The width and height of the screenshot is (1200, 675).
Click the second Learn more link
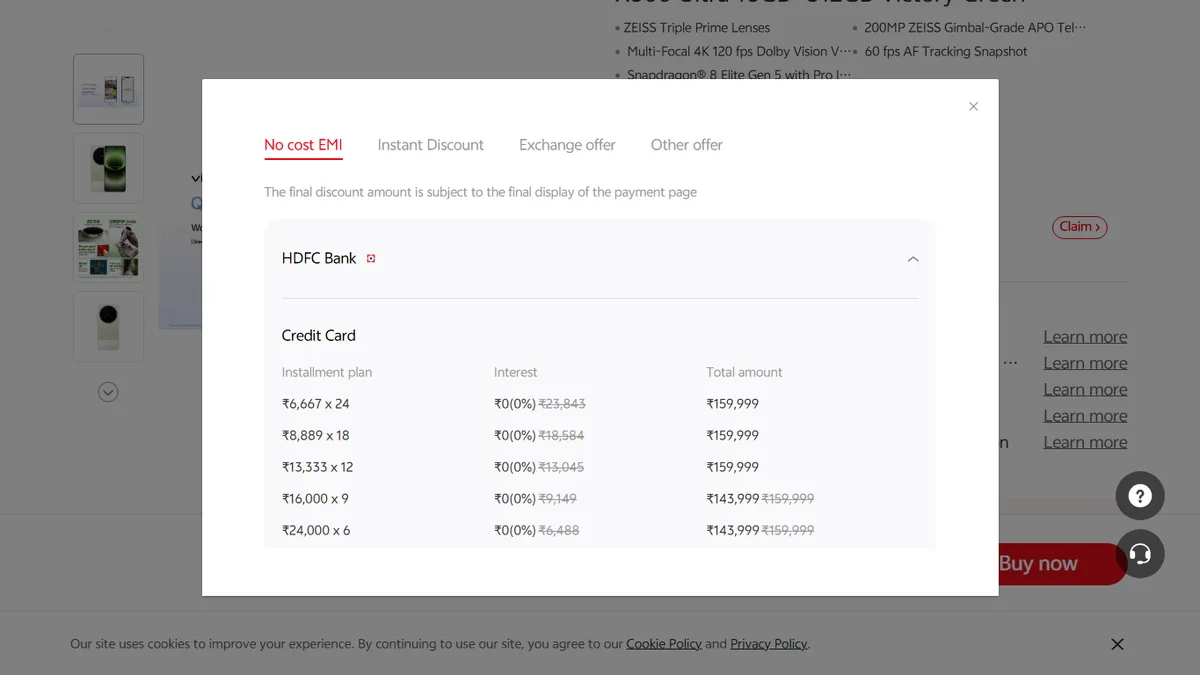pyautogui.click(x=1085, y=363)
